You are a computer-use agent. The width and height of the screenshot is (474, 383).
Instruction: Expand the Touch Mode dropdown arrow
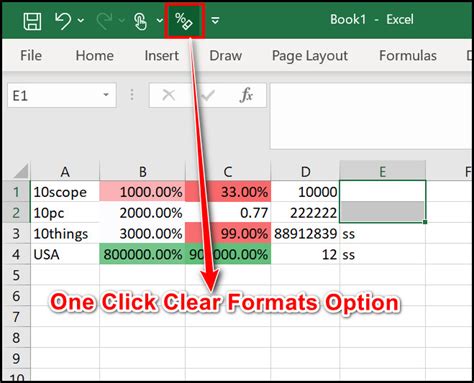pyautogui.click(x=160, y=21)
